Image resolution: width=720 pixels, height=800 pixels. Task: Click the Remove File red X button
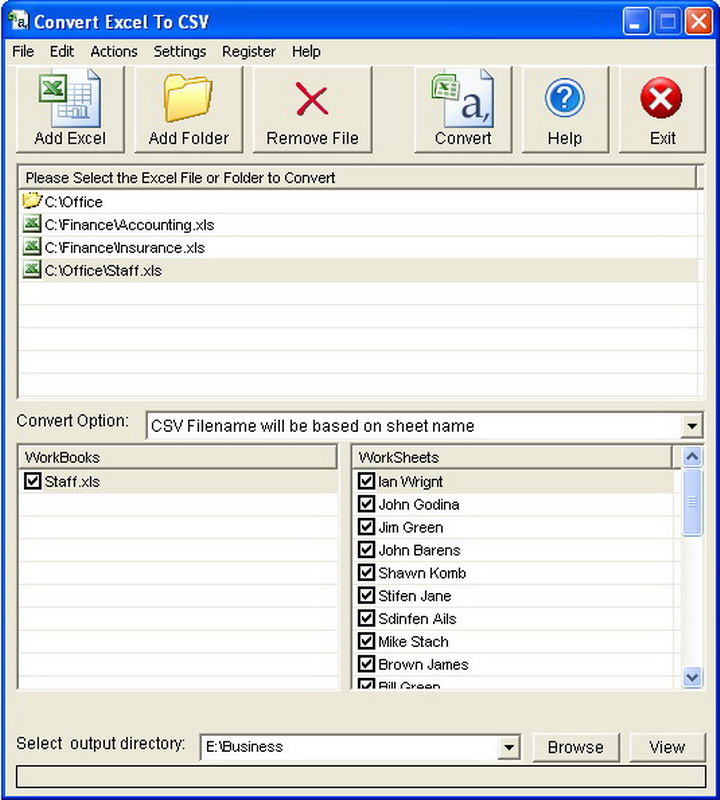click(312, 109)
